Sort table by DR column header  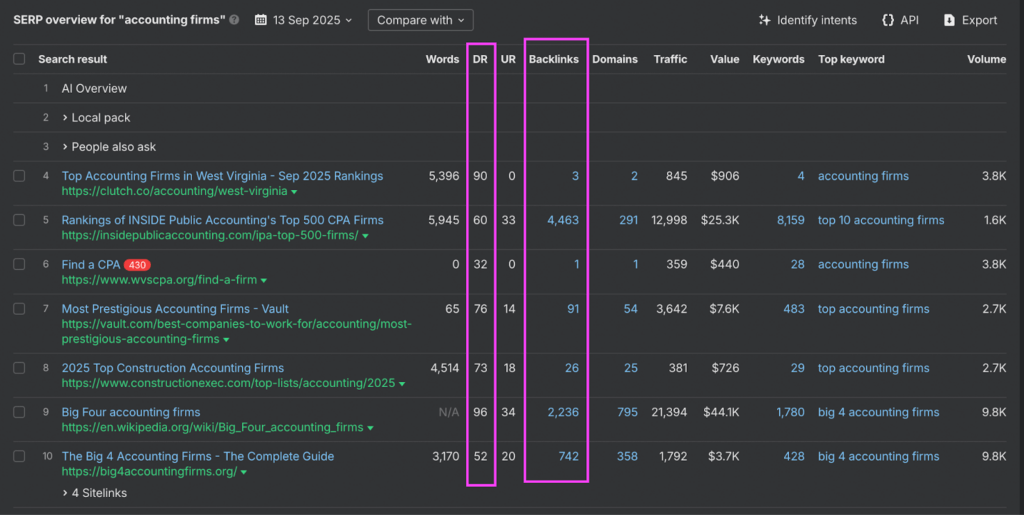click(x=480, y=59)
